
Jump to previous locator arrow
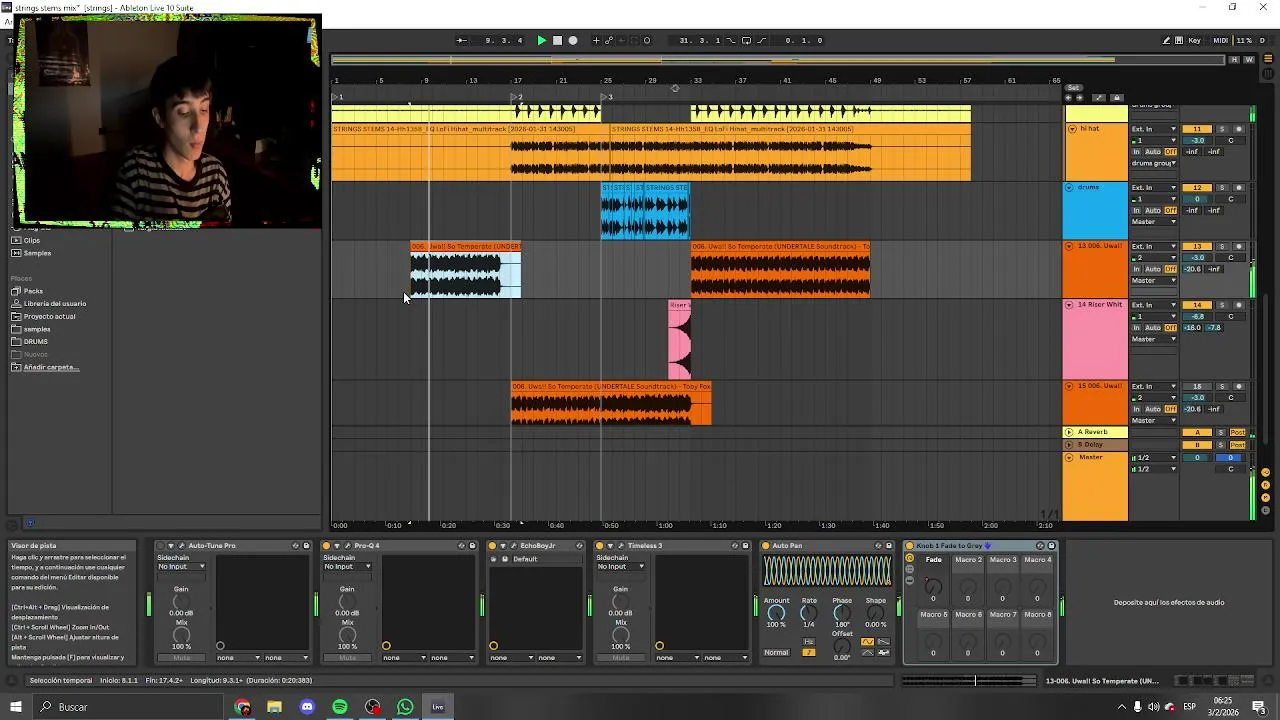[1068, 98]
